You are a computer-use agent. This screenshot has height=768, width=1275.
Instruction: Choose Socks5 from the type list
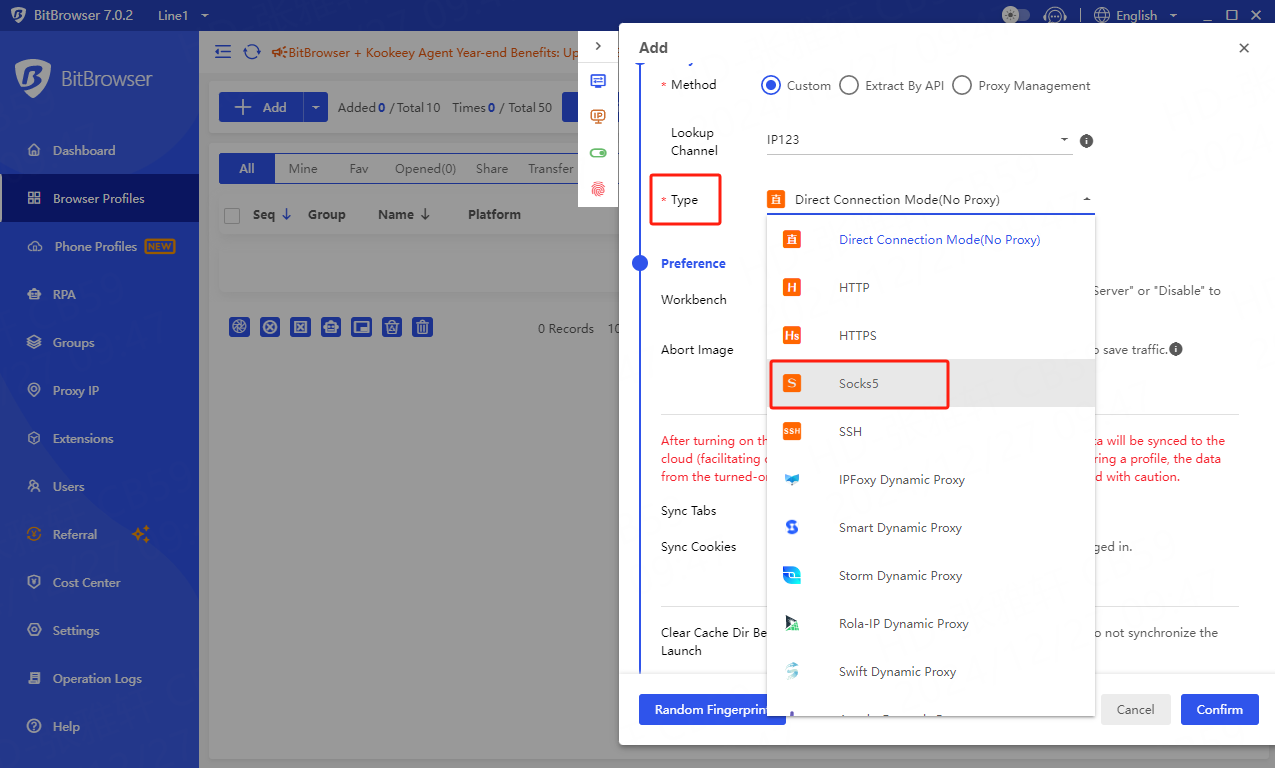[x=858, y=384]
